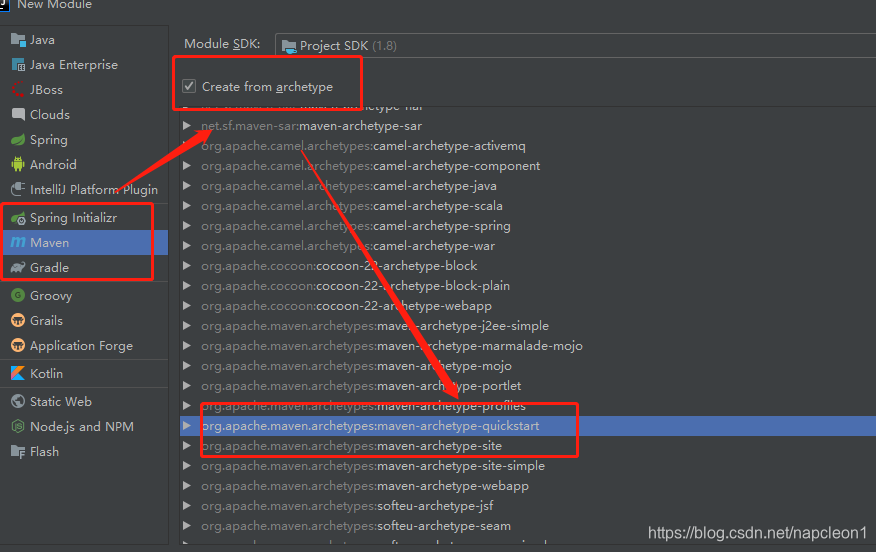Select the Clouds icon
The width and height of the screenshot is (876, 552).
click(18, 115)
